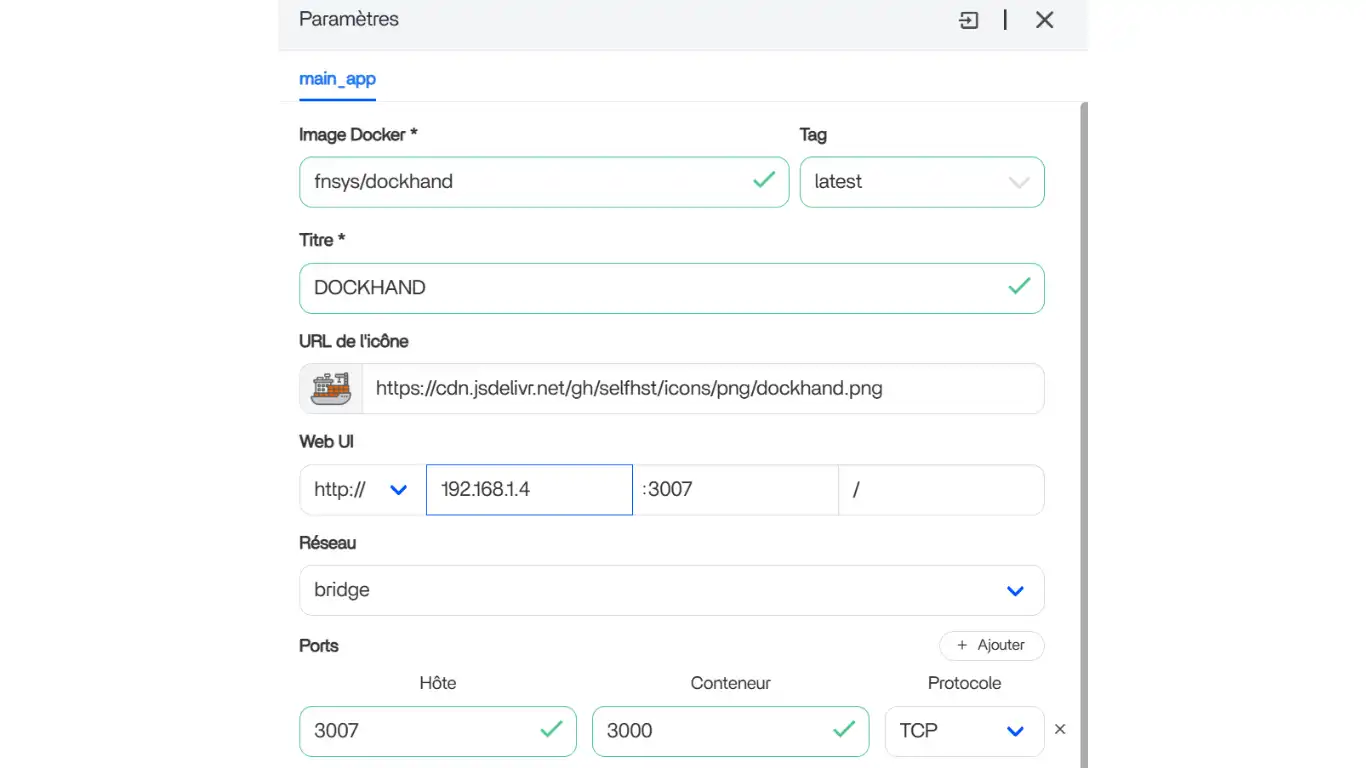The height and width of the screenshot is (768, 1366).
Task: Click the Web UI host field 192.168.1.4
Action: (529, 490)
